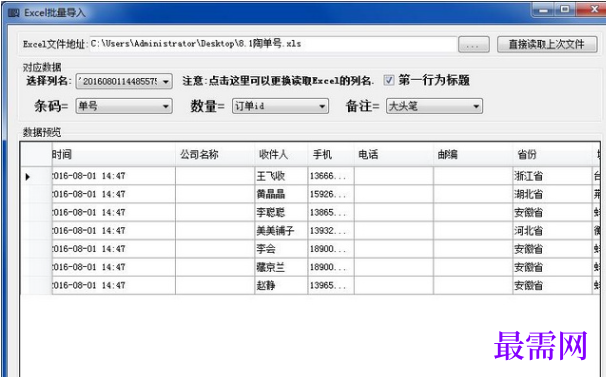Click the phone cell 13932...

(x=331, y=230)
